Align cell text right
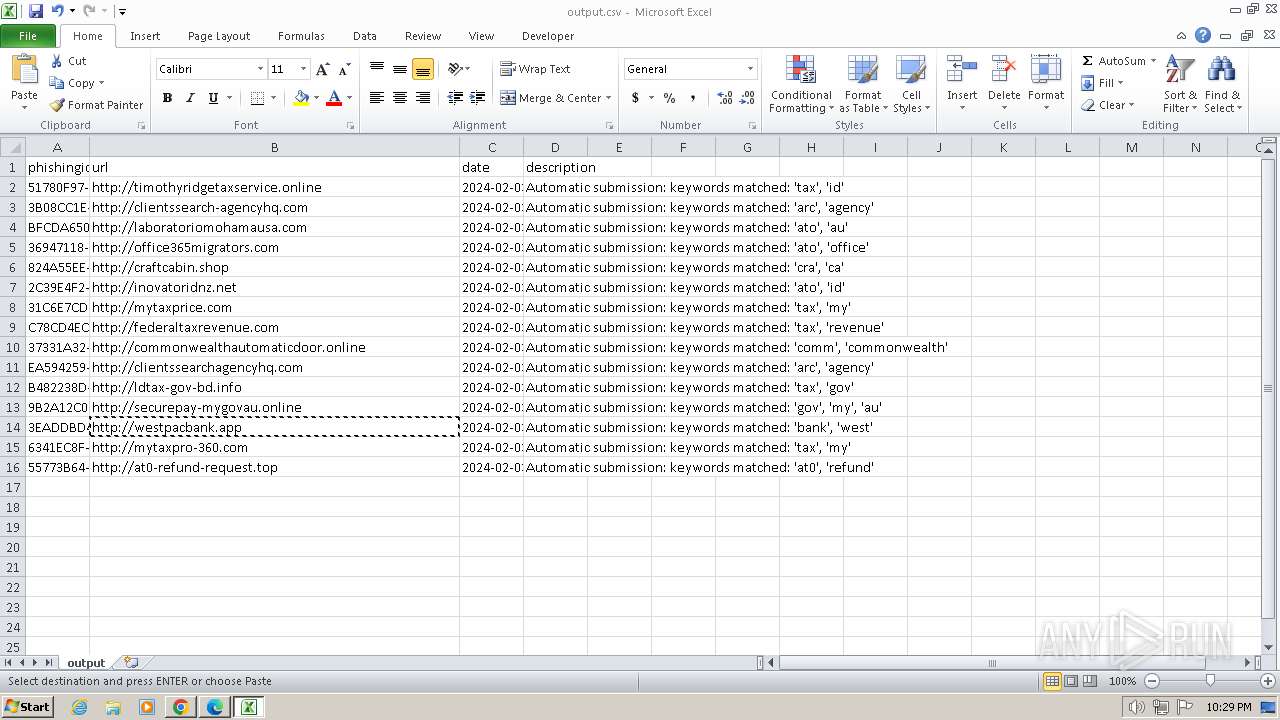Image resolution: width=1280 pixels, height=720 pixels. pos(423,98)
